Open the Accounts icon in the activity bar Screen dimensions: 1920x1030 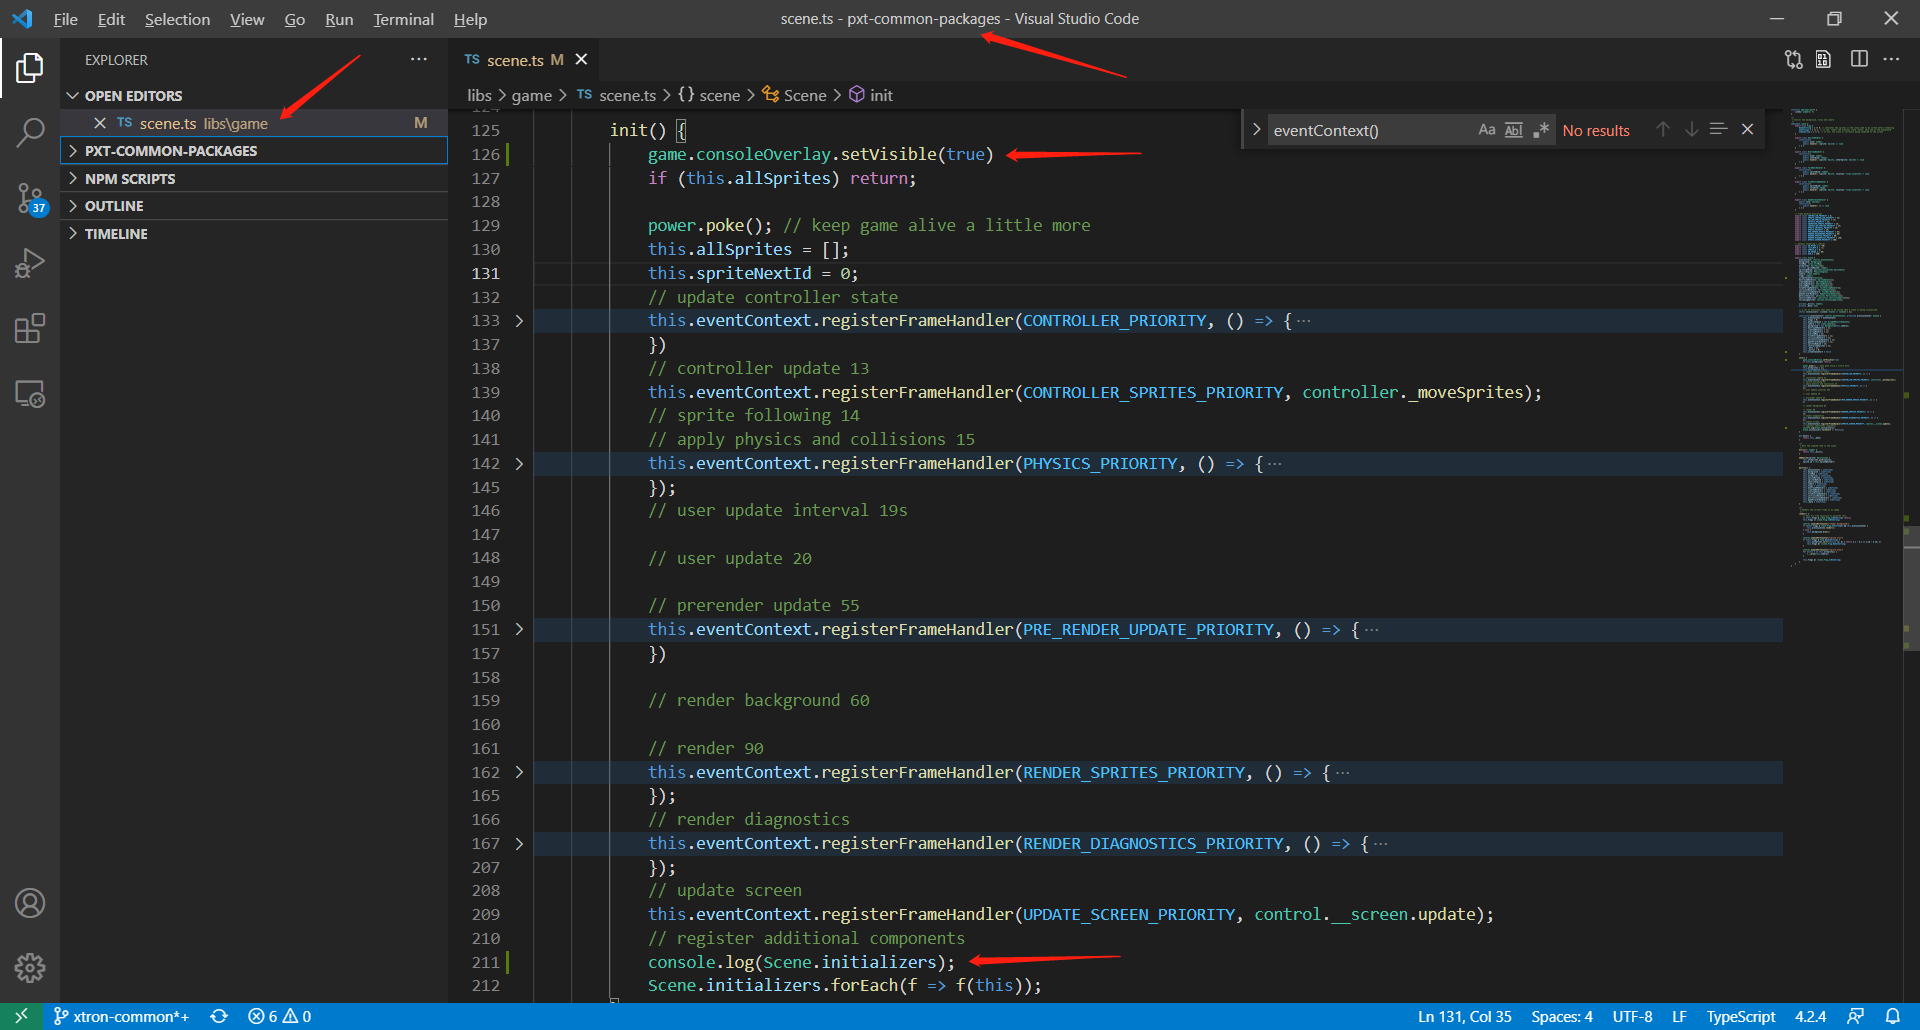point(31,903)
